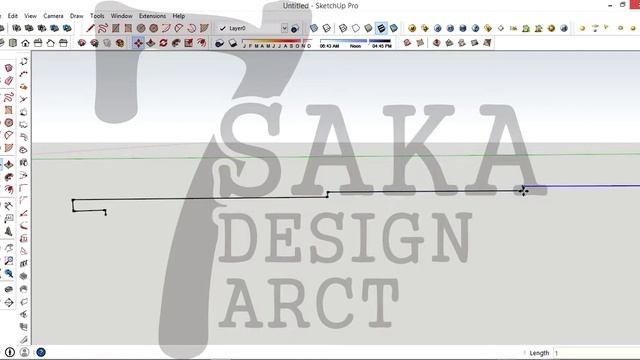Click the geo-location info icon in status bar
This screenshot has width=640, height=360.
pos(10,352)
